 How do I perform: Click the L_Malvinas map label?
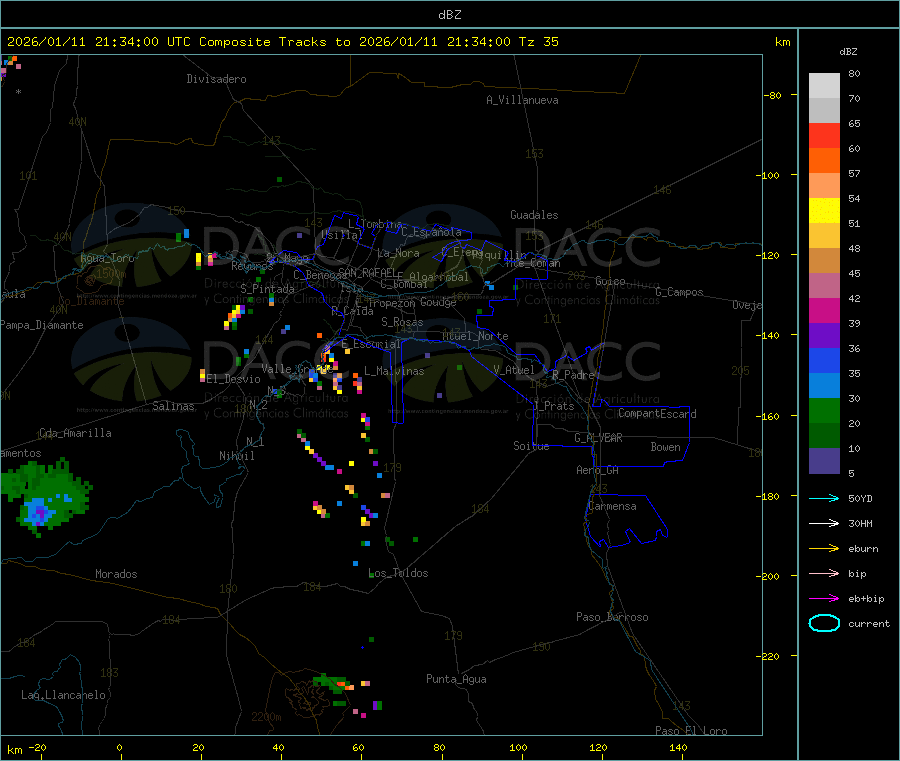(x=394, y=371)
